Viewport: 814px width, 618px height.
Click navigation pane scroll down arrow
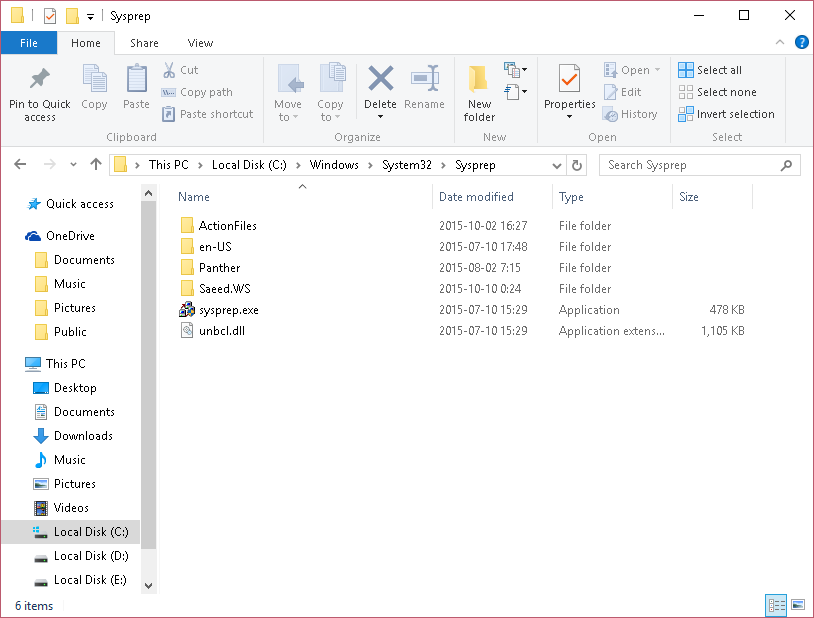(148, 586)
